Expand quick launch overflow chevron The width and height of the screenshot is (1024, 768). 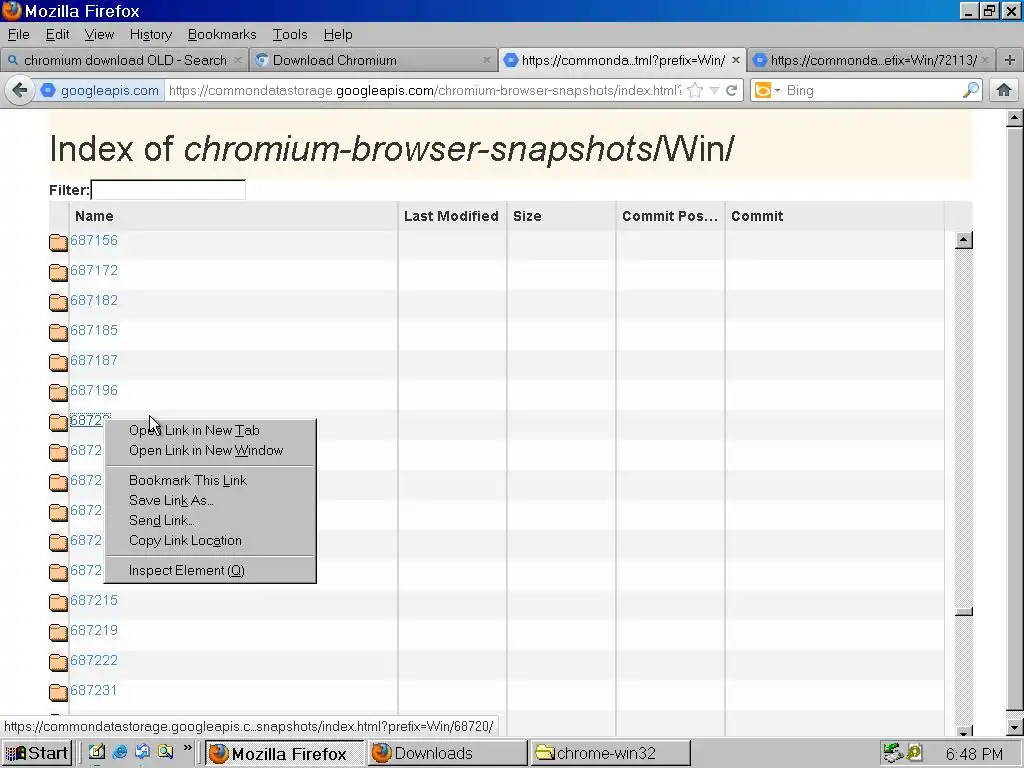click(x=187, y=748)
